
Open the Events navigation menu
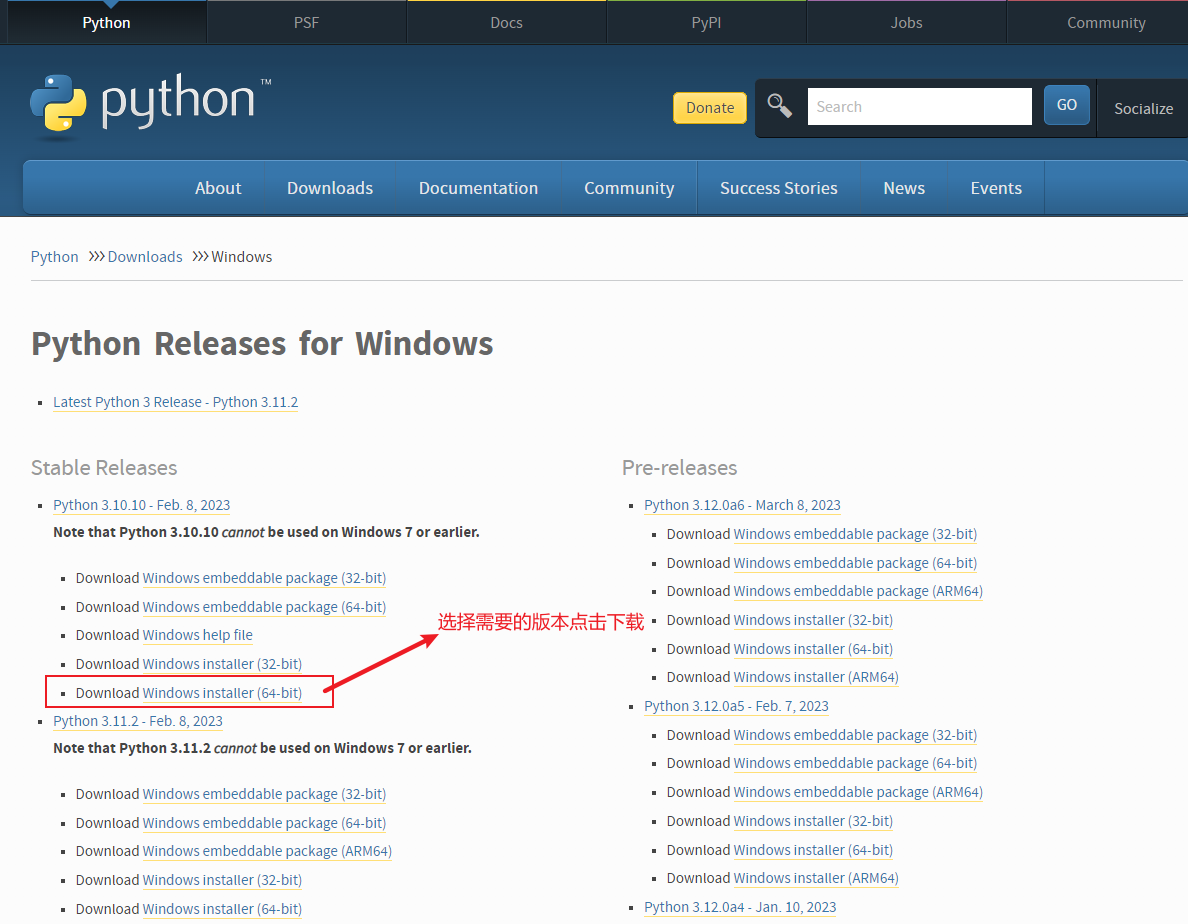[x=996, y=188]
